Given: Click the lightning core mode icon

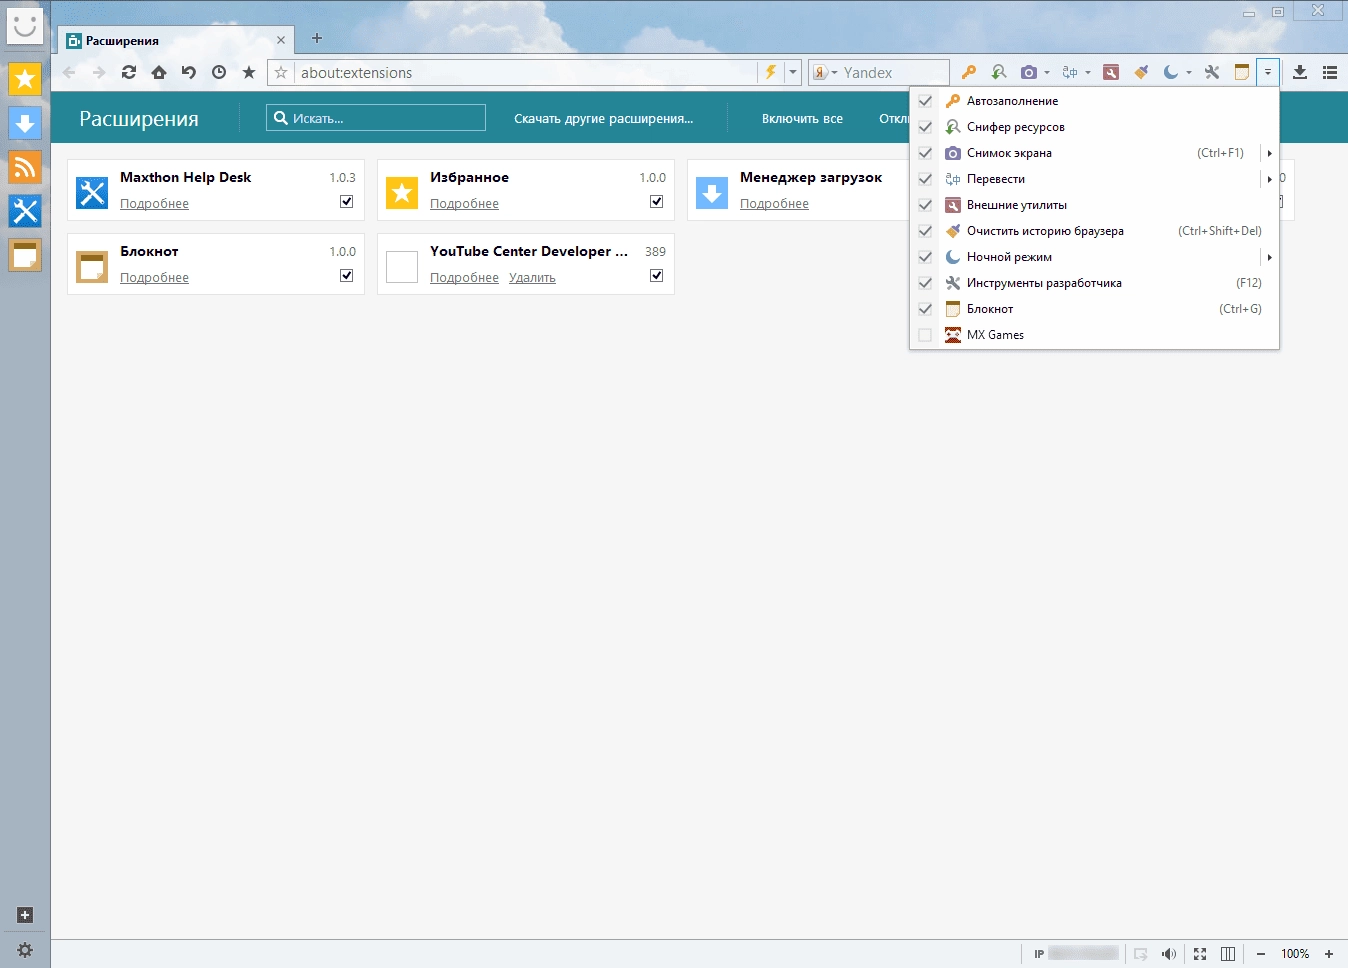Looking at the screenshot, I should (770, 72).
